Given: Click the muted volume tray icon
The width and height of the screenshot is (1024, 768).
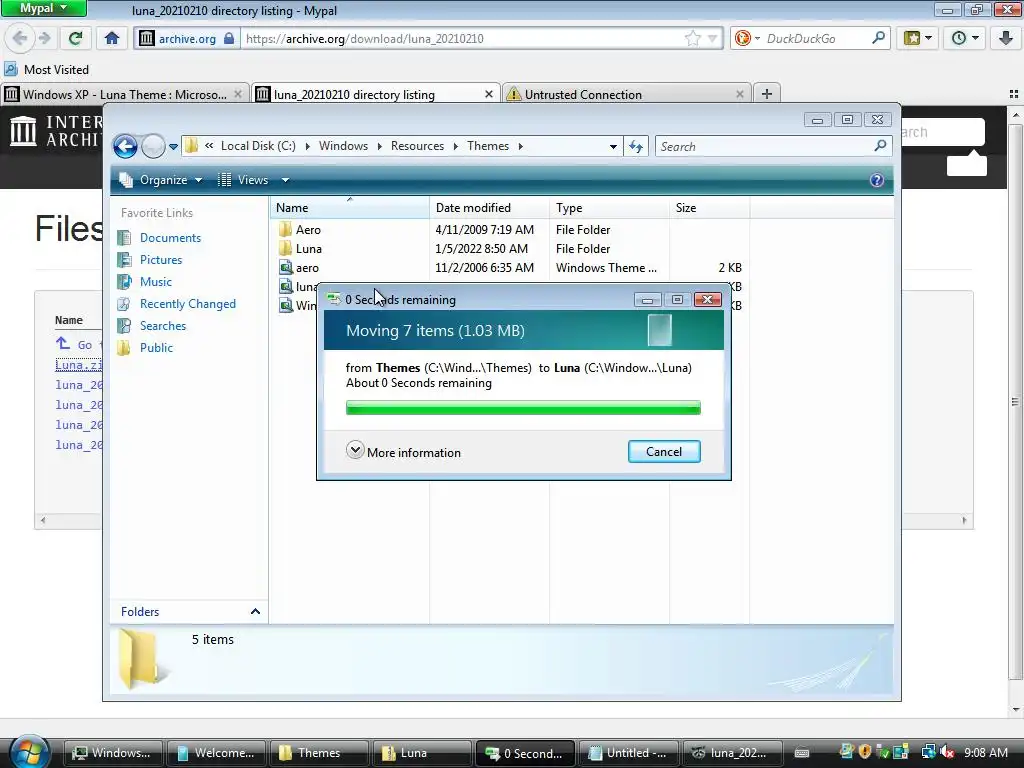Looking at the screenshot, I should (947, 752).
